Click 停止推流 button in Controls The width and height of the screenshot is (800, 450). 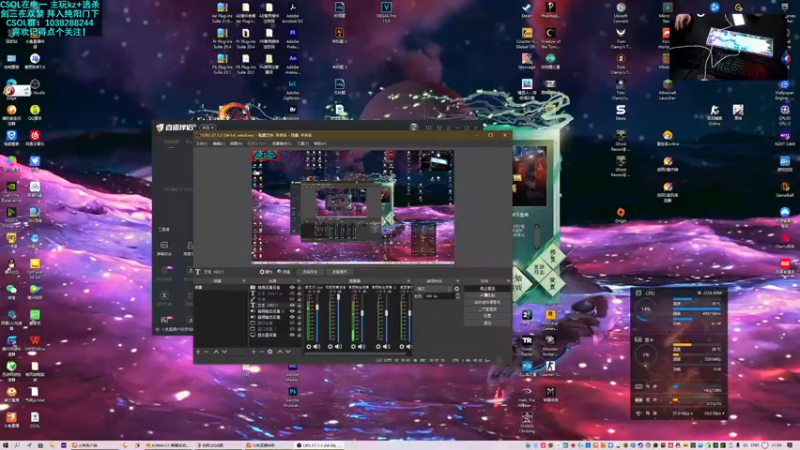[x=487, y=289]
